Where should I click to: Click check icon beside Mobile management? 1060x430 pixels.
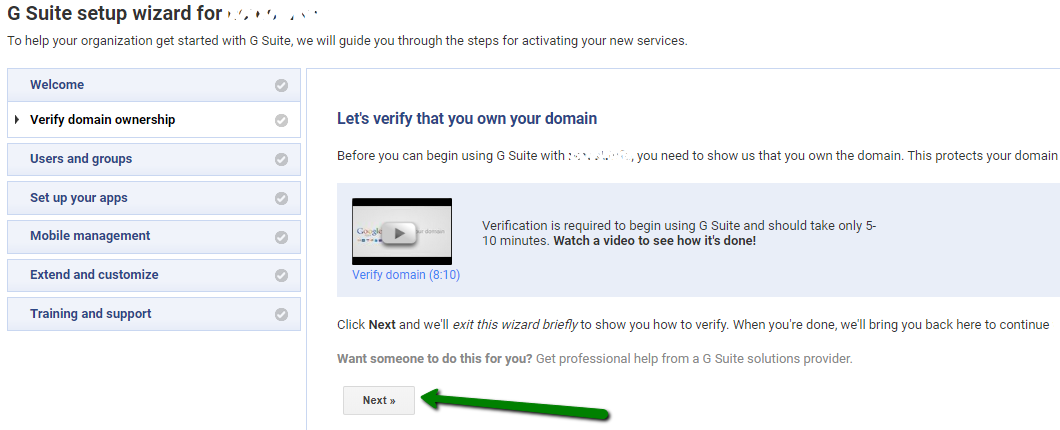(281, 237)
